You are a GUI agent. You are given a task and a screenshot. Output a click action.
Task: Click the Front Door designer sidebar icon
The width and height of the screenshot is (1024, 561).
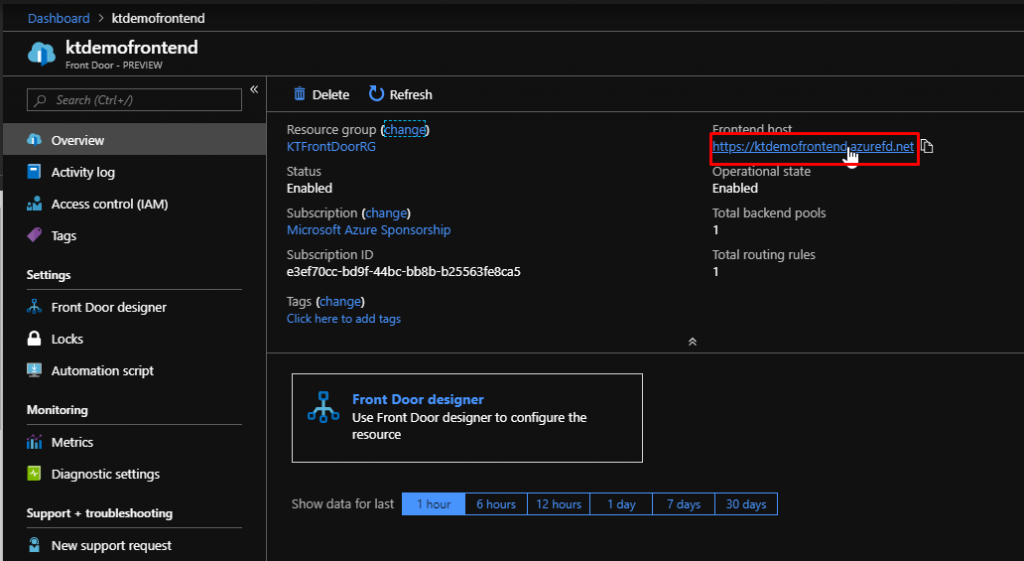tap(34, 307)
